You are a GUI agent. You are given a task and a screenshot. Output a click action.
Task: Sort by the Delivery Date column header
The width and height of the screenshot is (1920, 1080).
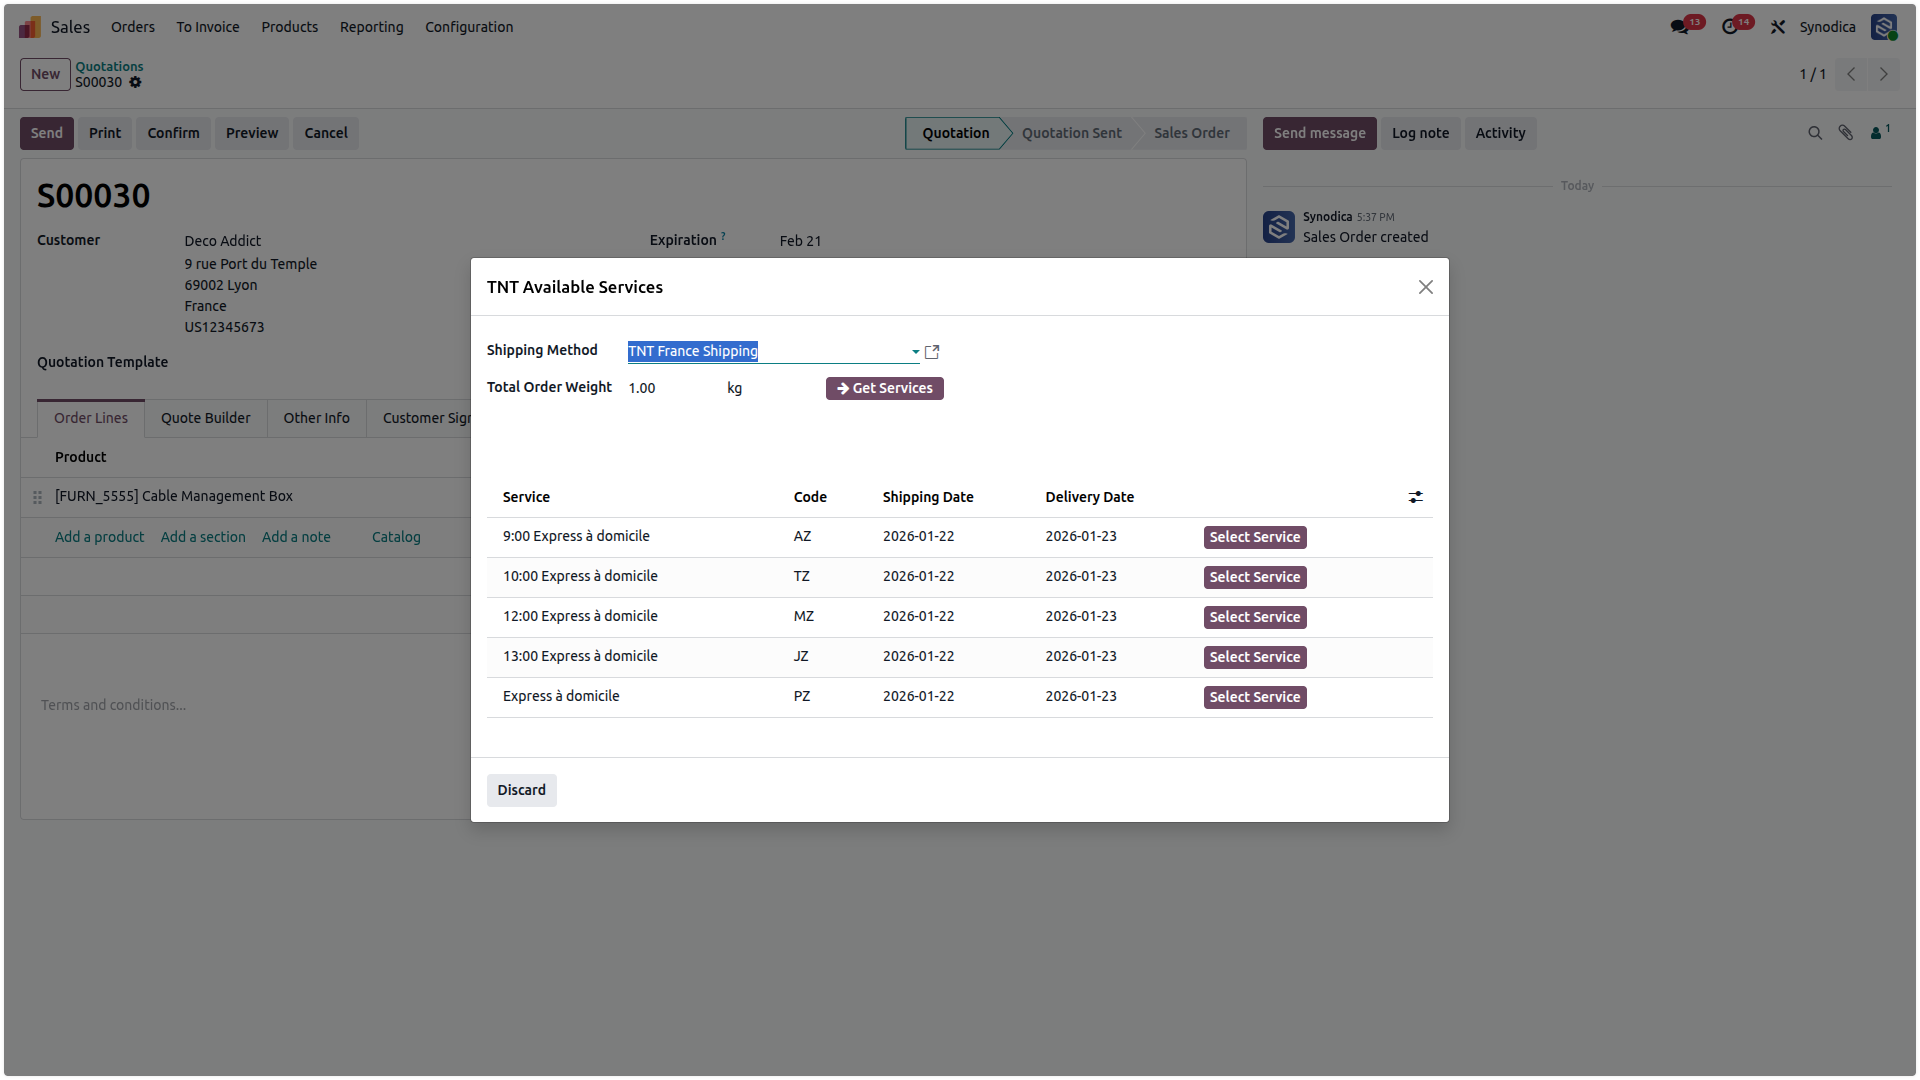pyautogui.click(x=1090, y=497)
